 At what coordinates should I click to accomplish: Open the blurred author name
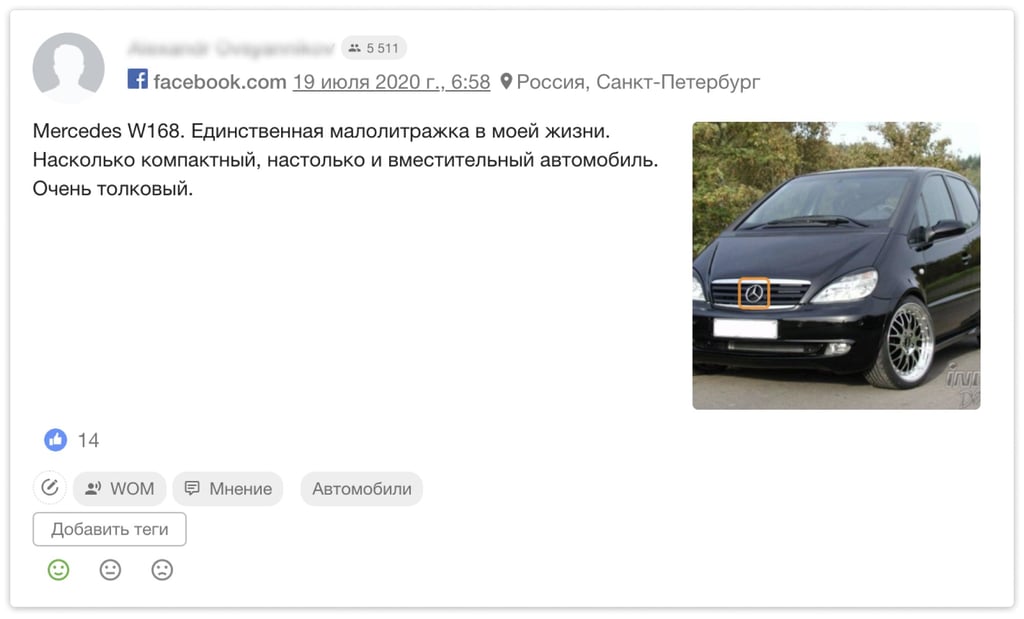point(231,48)
